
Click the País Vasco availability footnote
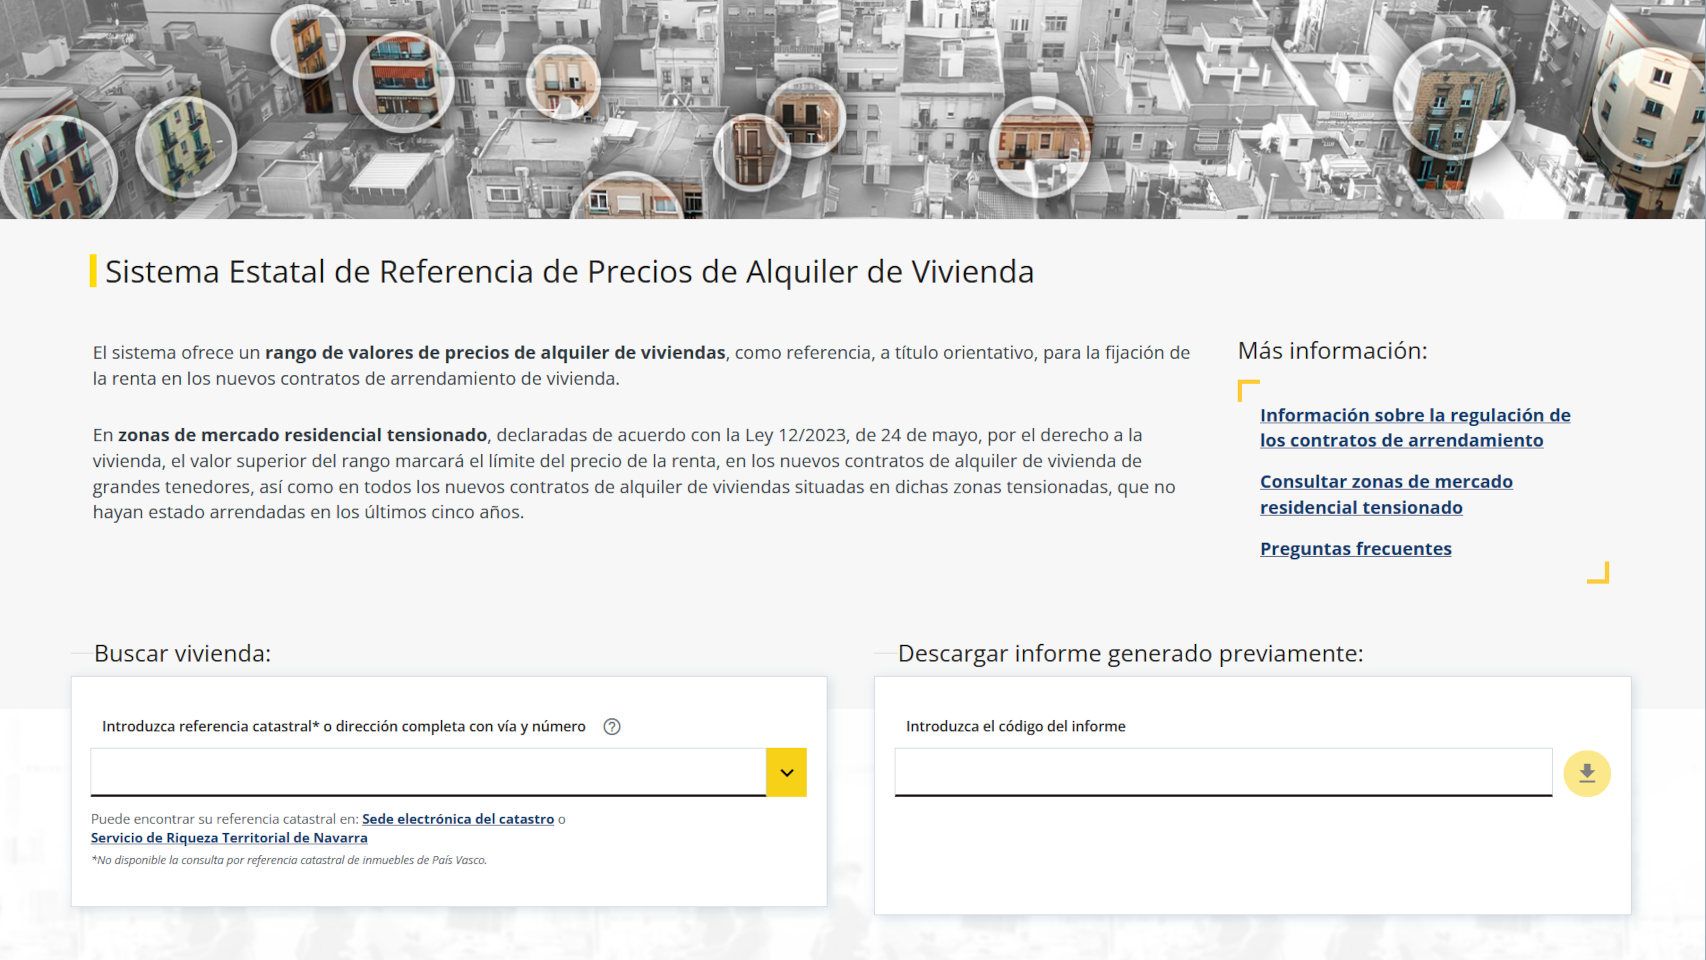289,860
